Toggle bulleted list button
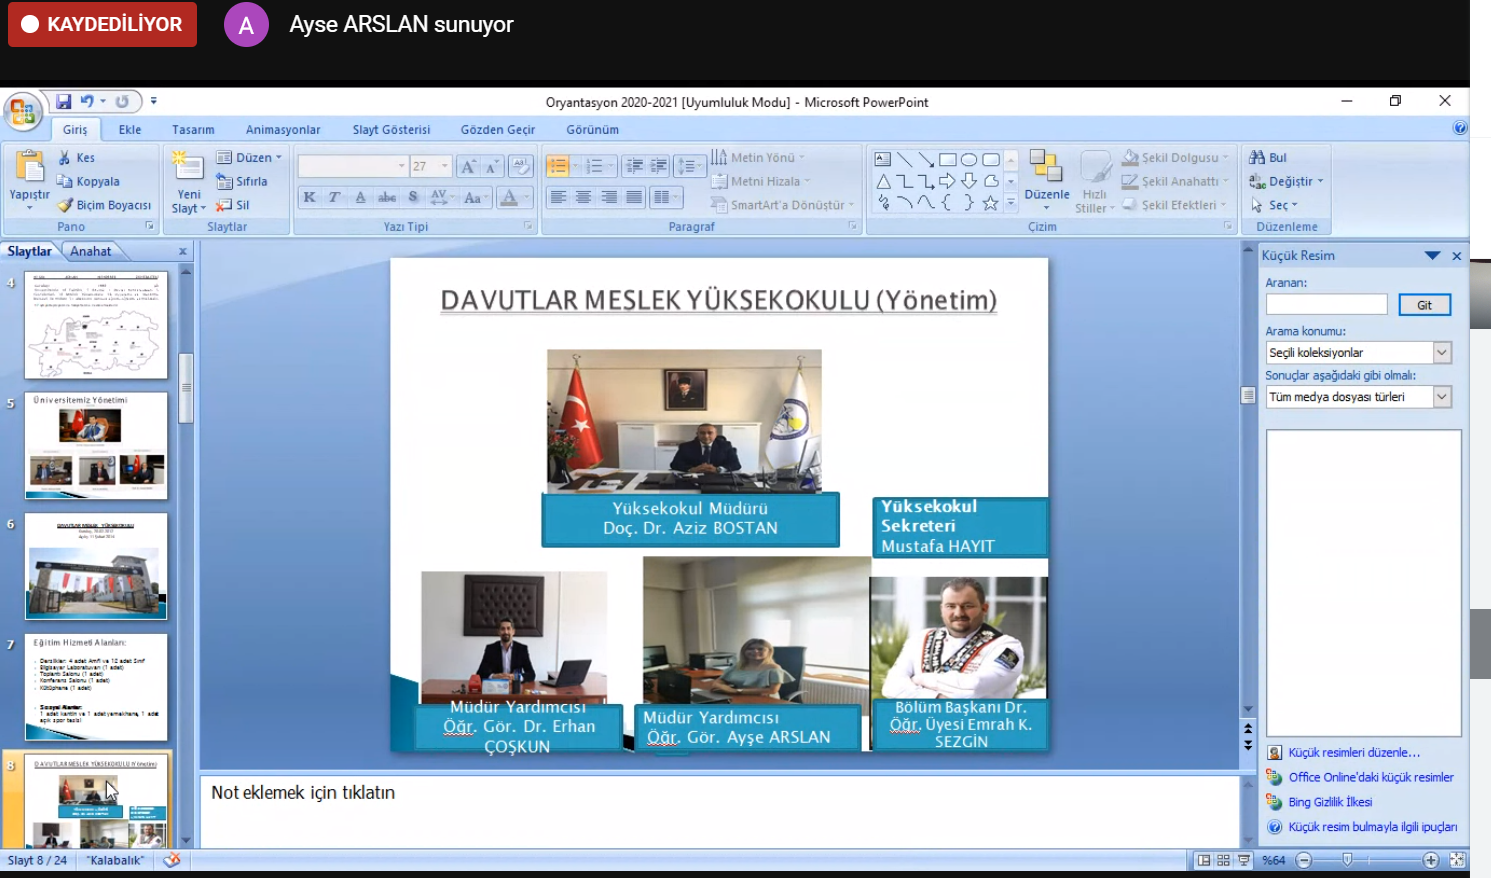This screenshot has height=878, width=1491. [x=558, y=166]
